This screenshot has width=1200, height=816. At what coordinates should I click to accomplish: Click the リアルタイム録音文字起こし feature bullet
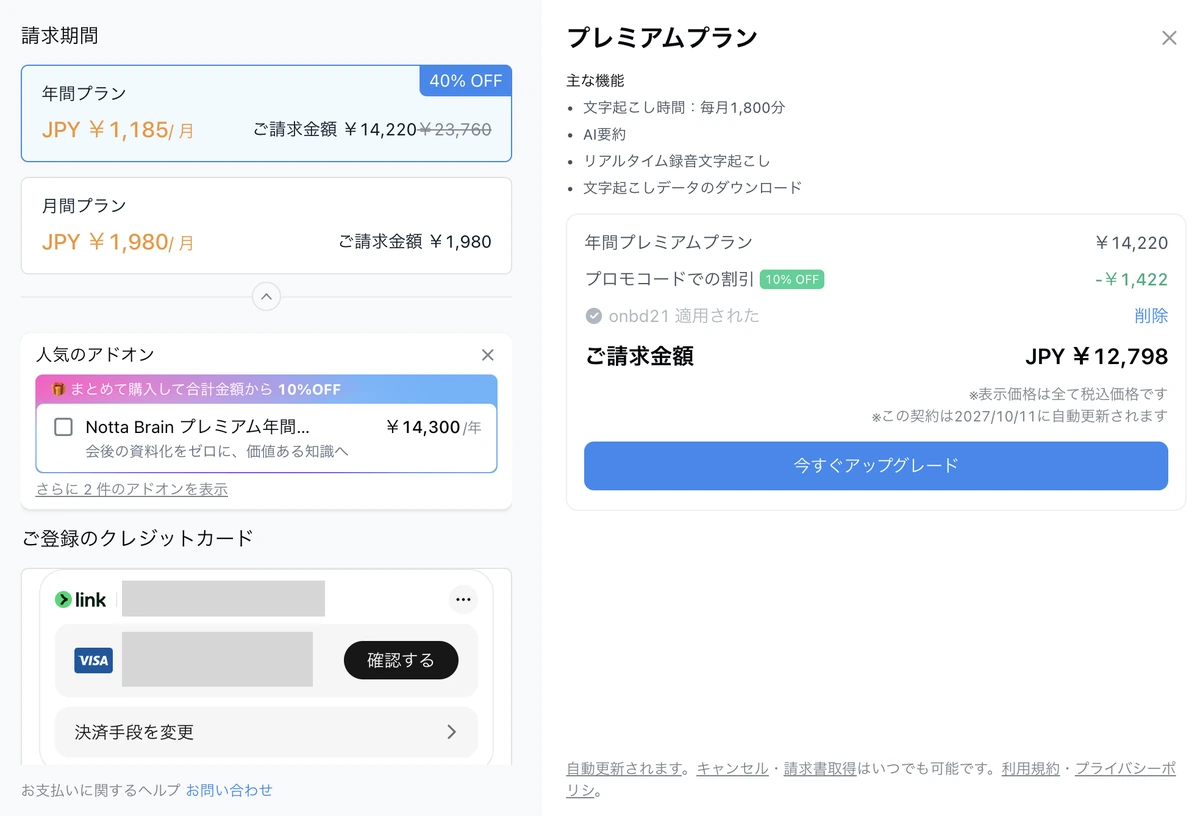coord(677,161)
